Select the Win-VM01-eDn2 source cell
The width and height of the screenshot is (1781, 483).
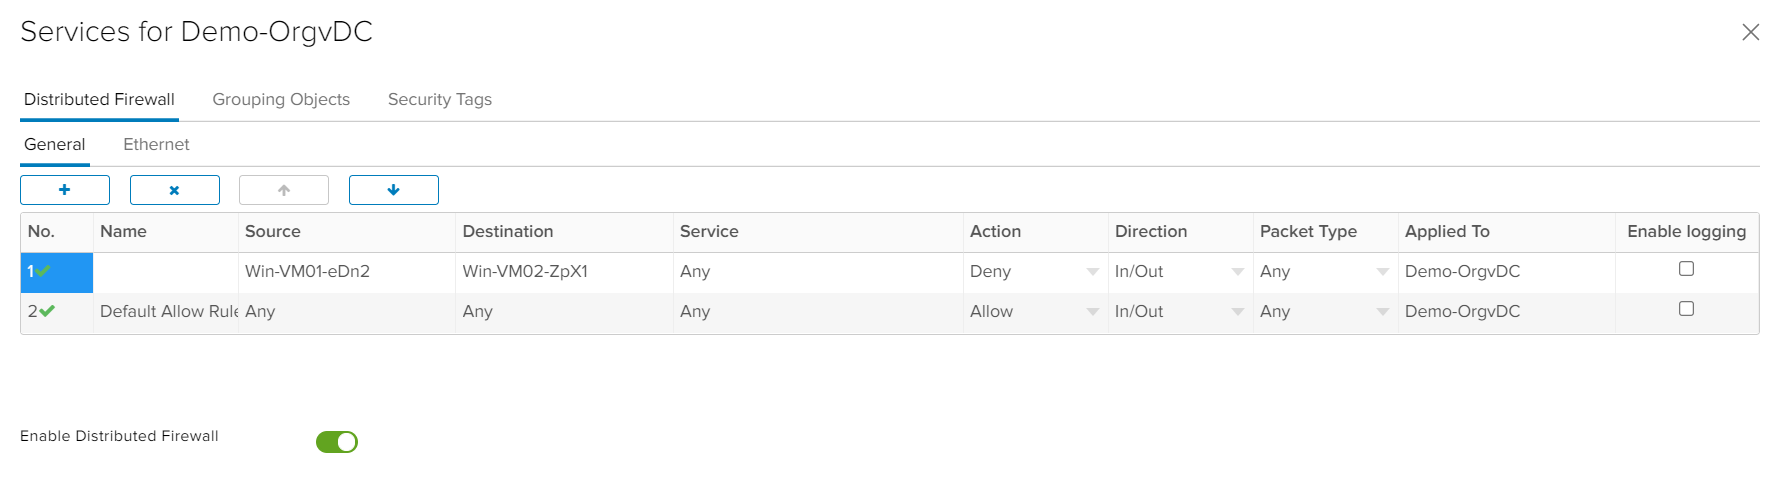(x=308, y=272)
